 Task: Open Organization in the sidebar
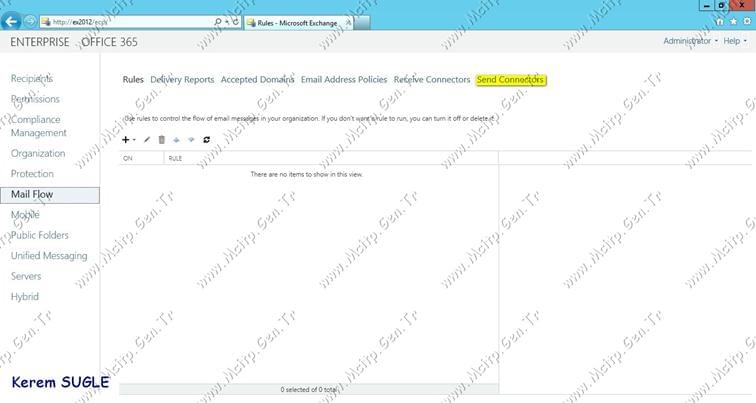[38, 154]
